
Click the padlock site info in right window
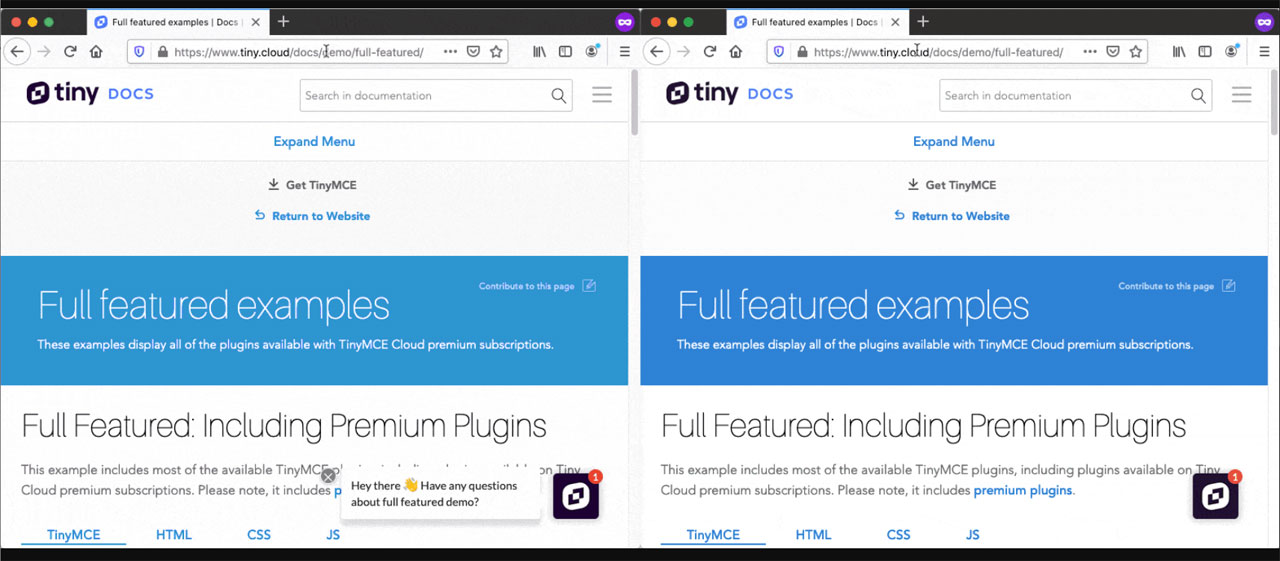point(801,52)
